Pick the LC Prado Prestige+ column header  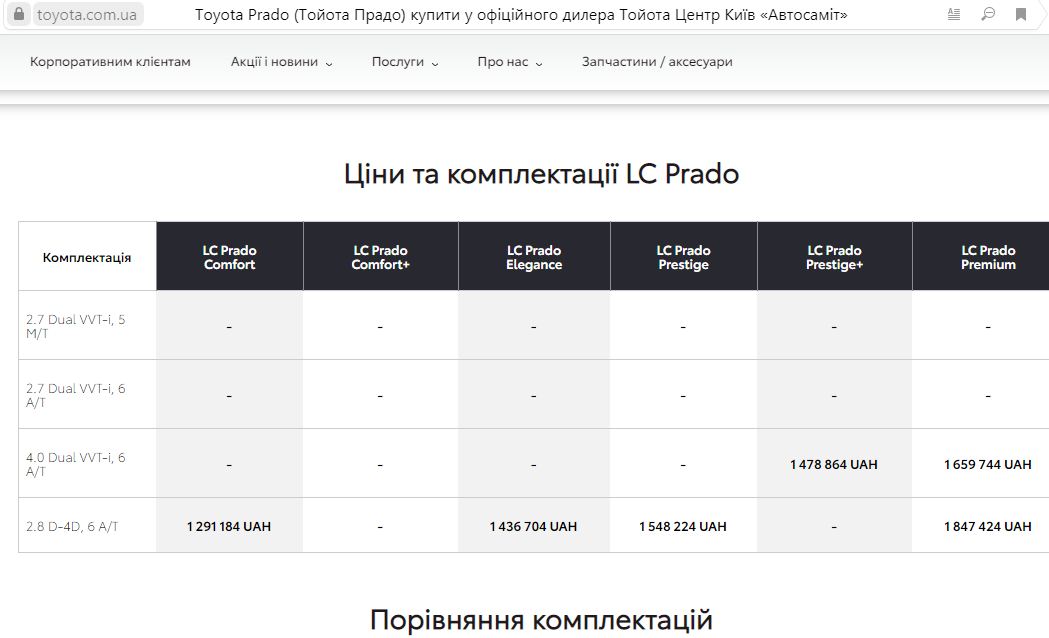(x=834, y=257)
